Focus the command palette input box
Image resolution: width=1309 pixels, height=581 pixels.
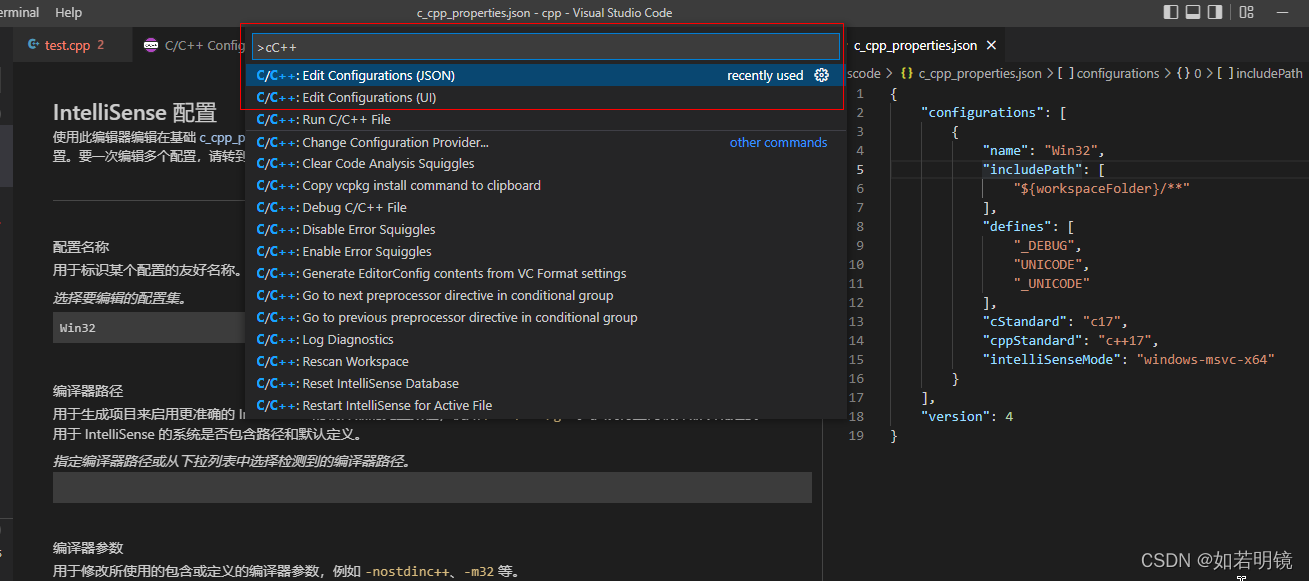(545, 47)
